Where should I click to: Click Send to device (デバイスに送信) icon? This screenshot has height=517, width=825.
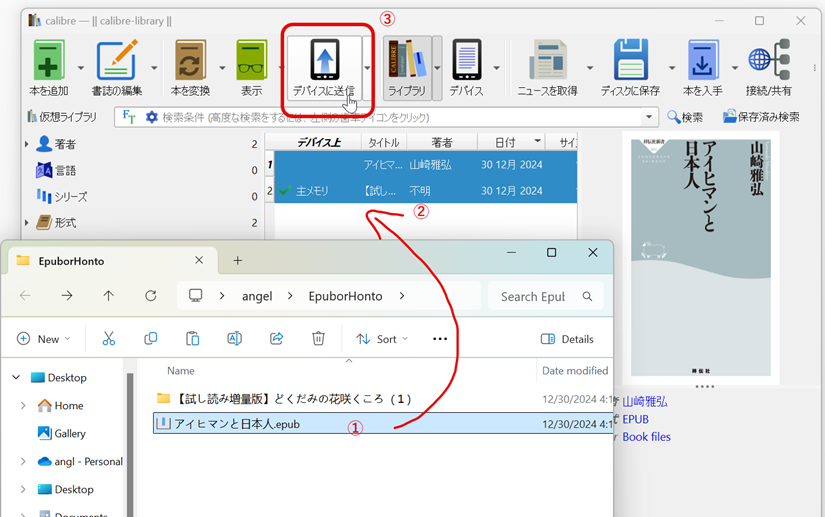click(x=325, y=59)
